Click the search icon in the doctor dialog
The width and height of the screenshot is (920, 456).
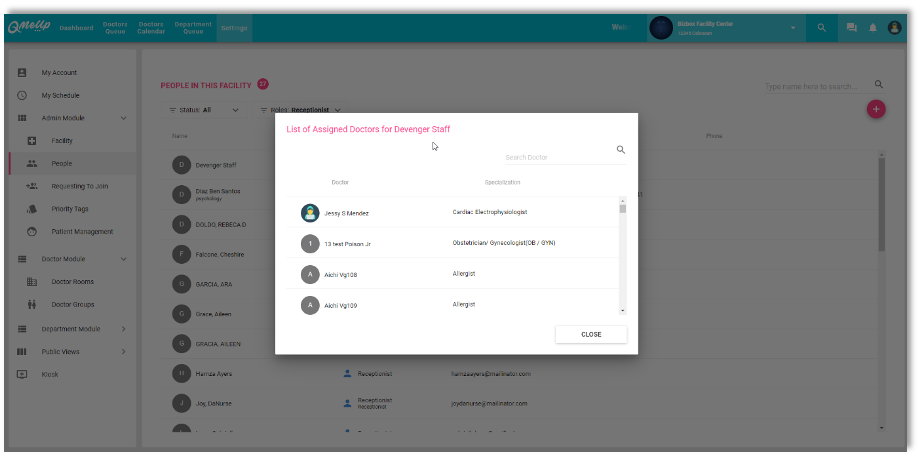[x=620, y=150]
